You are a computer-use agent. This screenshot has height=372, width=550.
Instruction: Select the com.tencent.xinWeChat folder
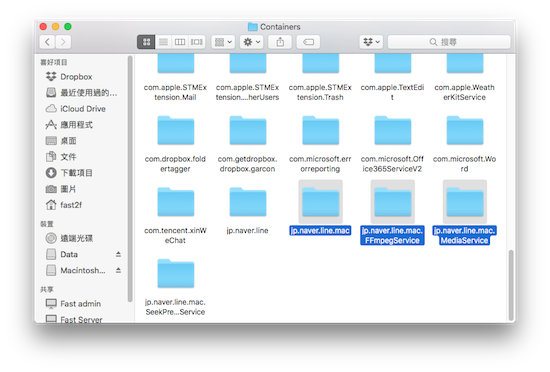tap(175, 215)
